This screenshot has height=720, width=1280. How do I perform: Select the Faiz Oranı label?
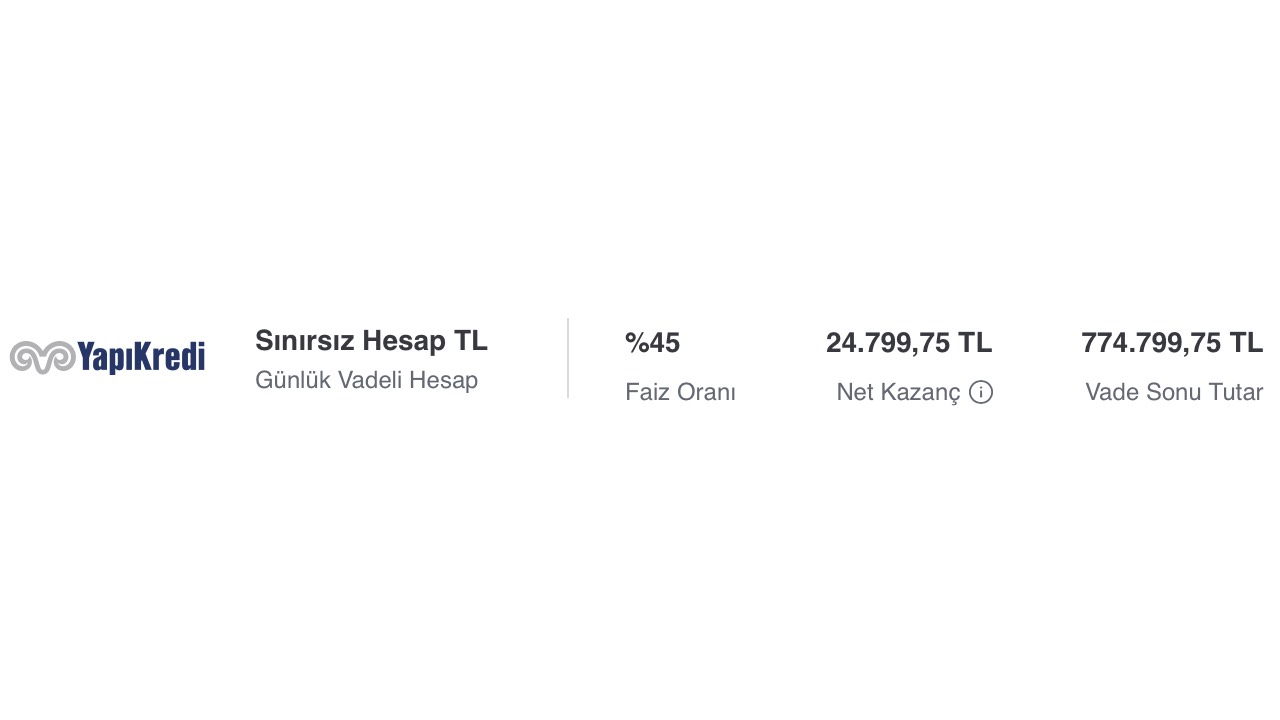click(680, 392)
